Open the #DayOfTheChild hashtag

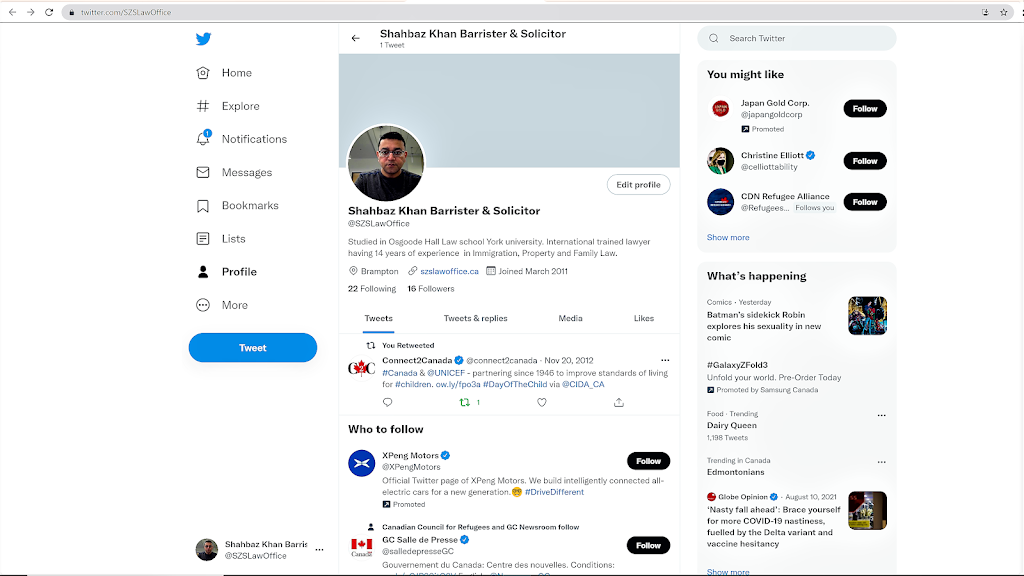click(x=515, y=384)
